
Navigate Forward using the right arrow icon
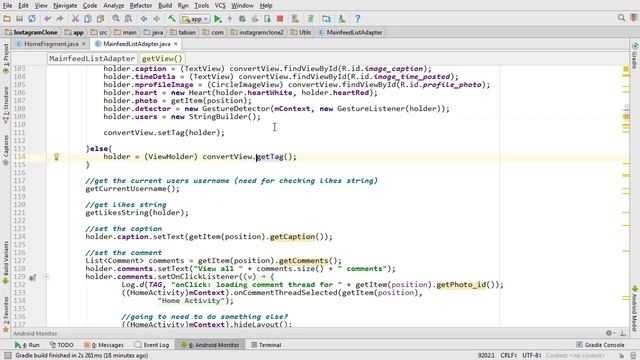(x=156, y=19)
